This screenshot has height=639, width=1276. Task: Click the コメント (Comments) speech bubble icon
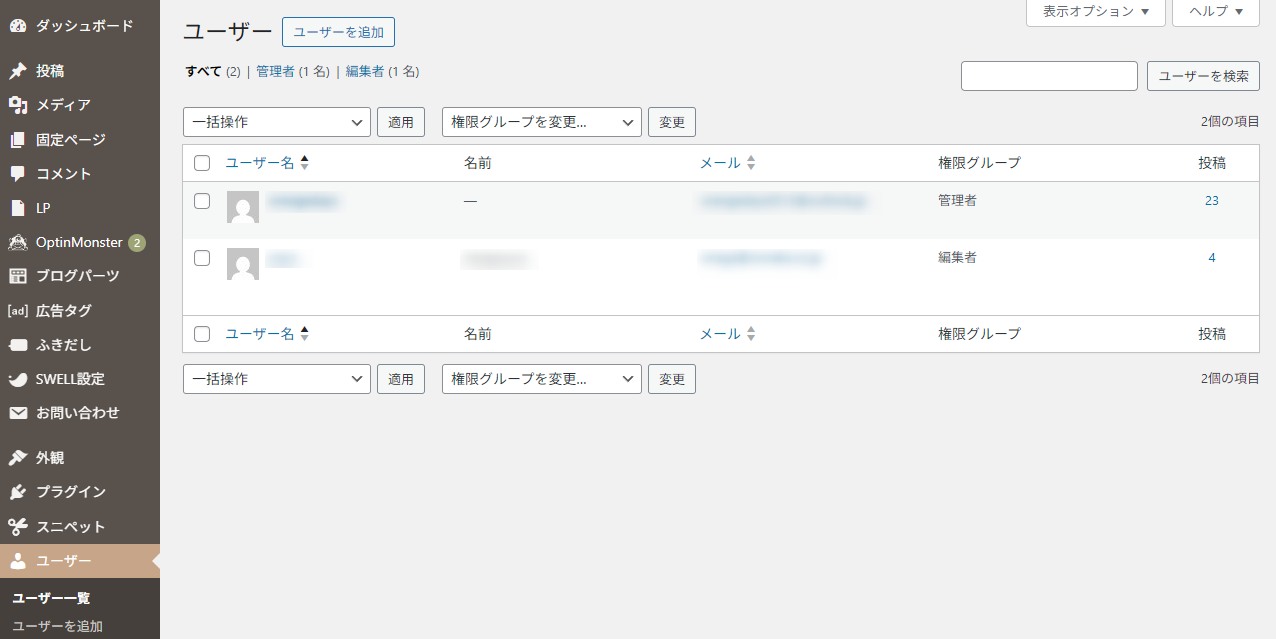tap(17, 173)
